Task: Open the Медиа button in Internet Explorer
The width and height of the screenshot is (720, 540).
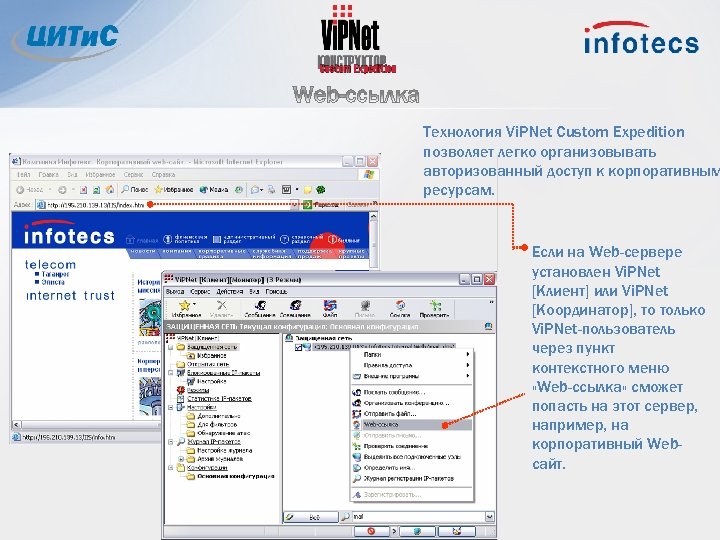Action: point(214,189)
